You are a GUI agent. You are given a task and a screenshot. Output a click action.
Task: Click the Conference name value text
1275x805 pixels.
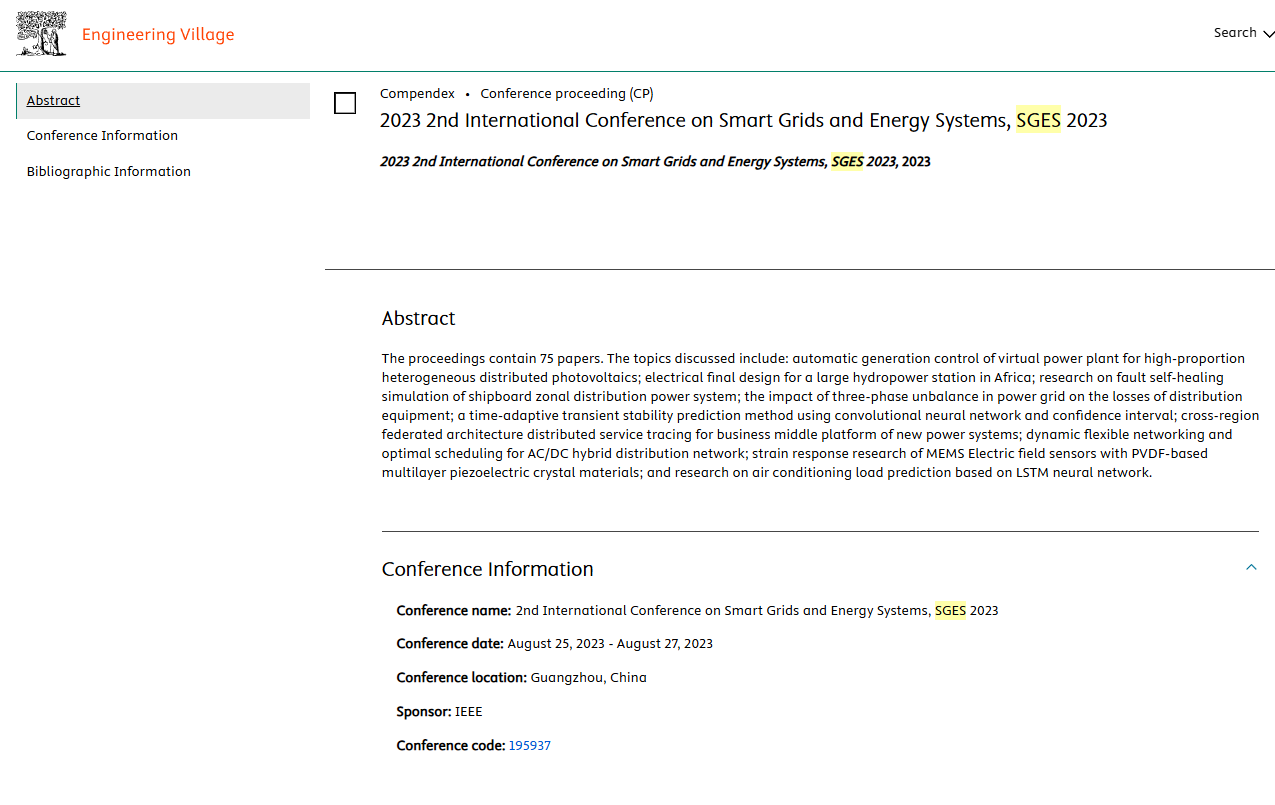click(757, 611)
